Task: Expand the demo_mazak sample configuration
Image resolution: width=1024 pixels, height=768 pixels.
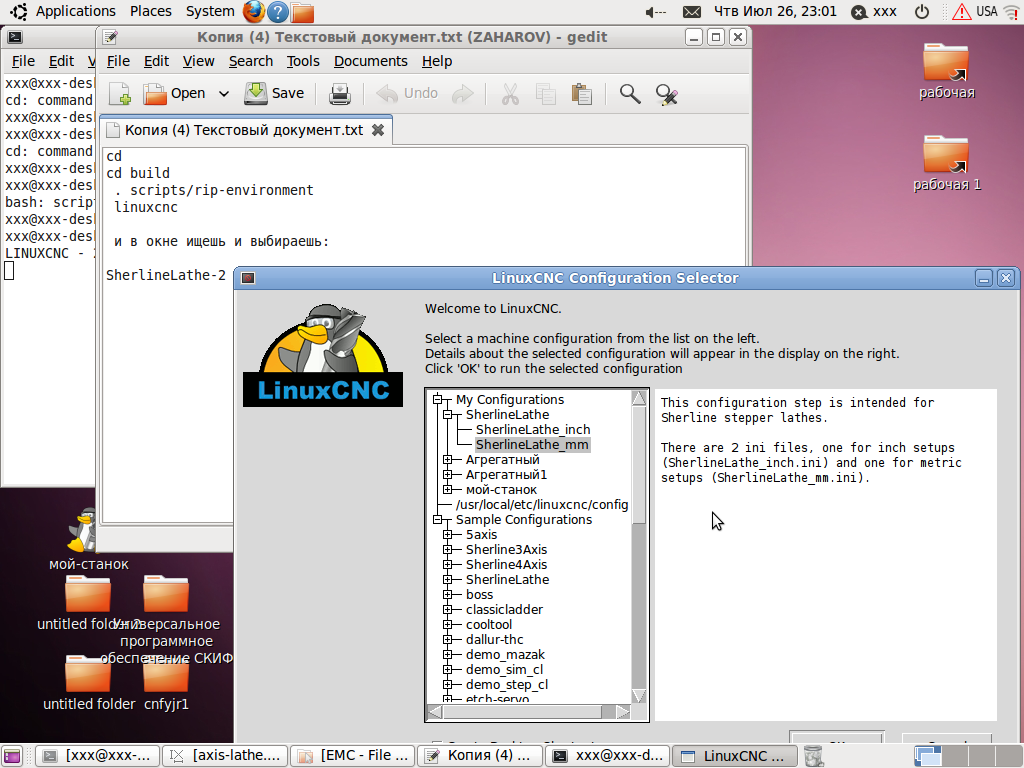Action: point(448,654)
